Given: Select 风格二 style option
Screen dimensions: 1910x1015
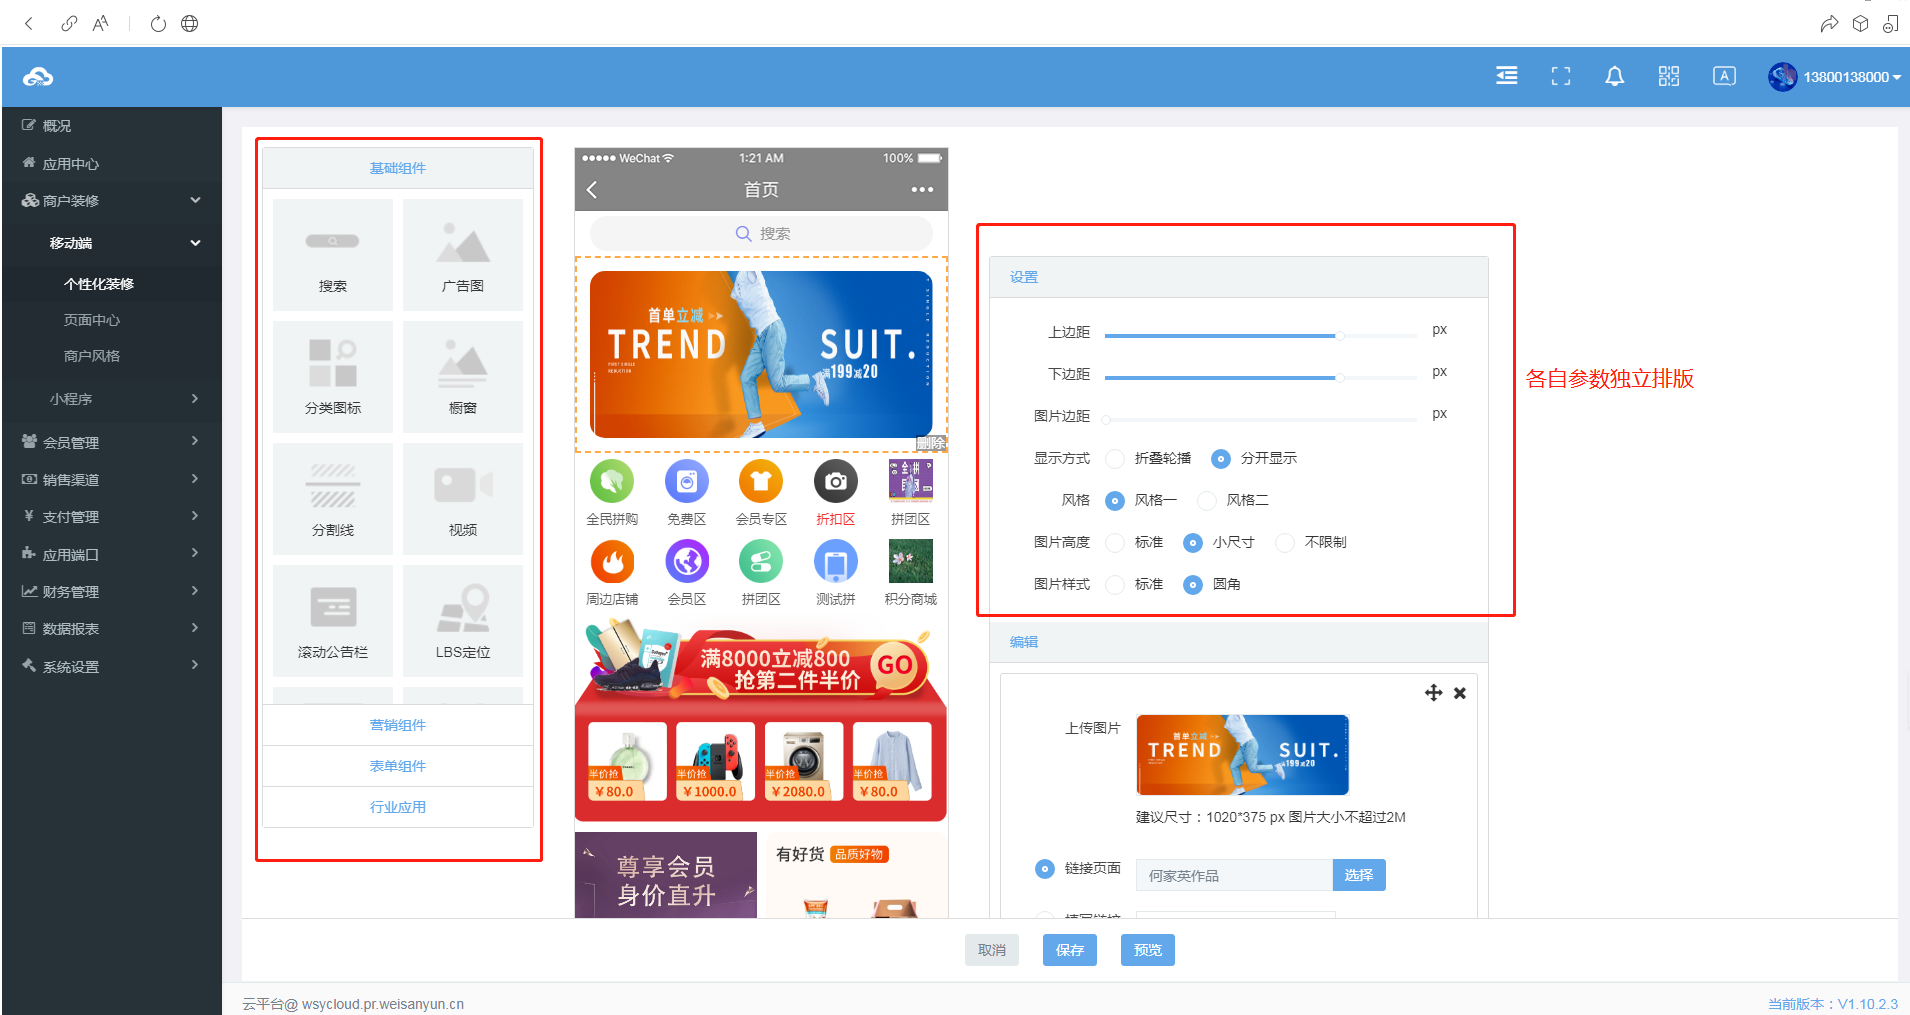Looking at the screenshot, I should [x=1207, y=500].
